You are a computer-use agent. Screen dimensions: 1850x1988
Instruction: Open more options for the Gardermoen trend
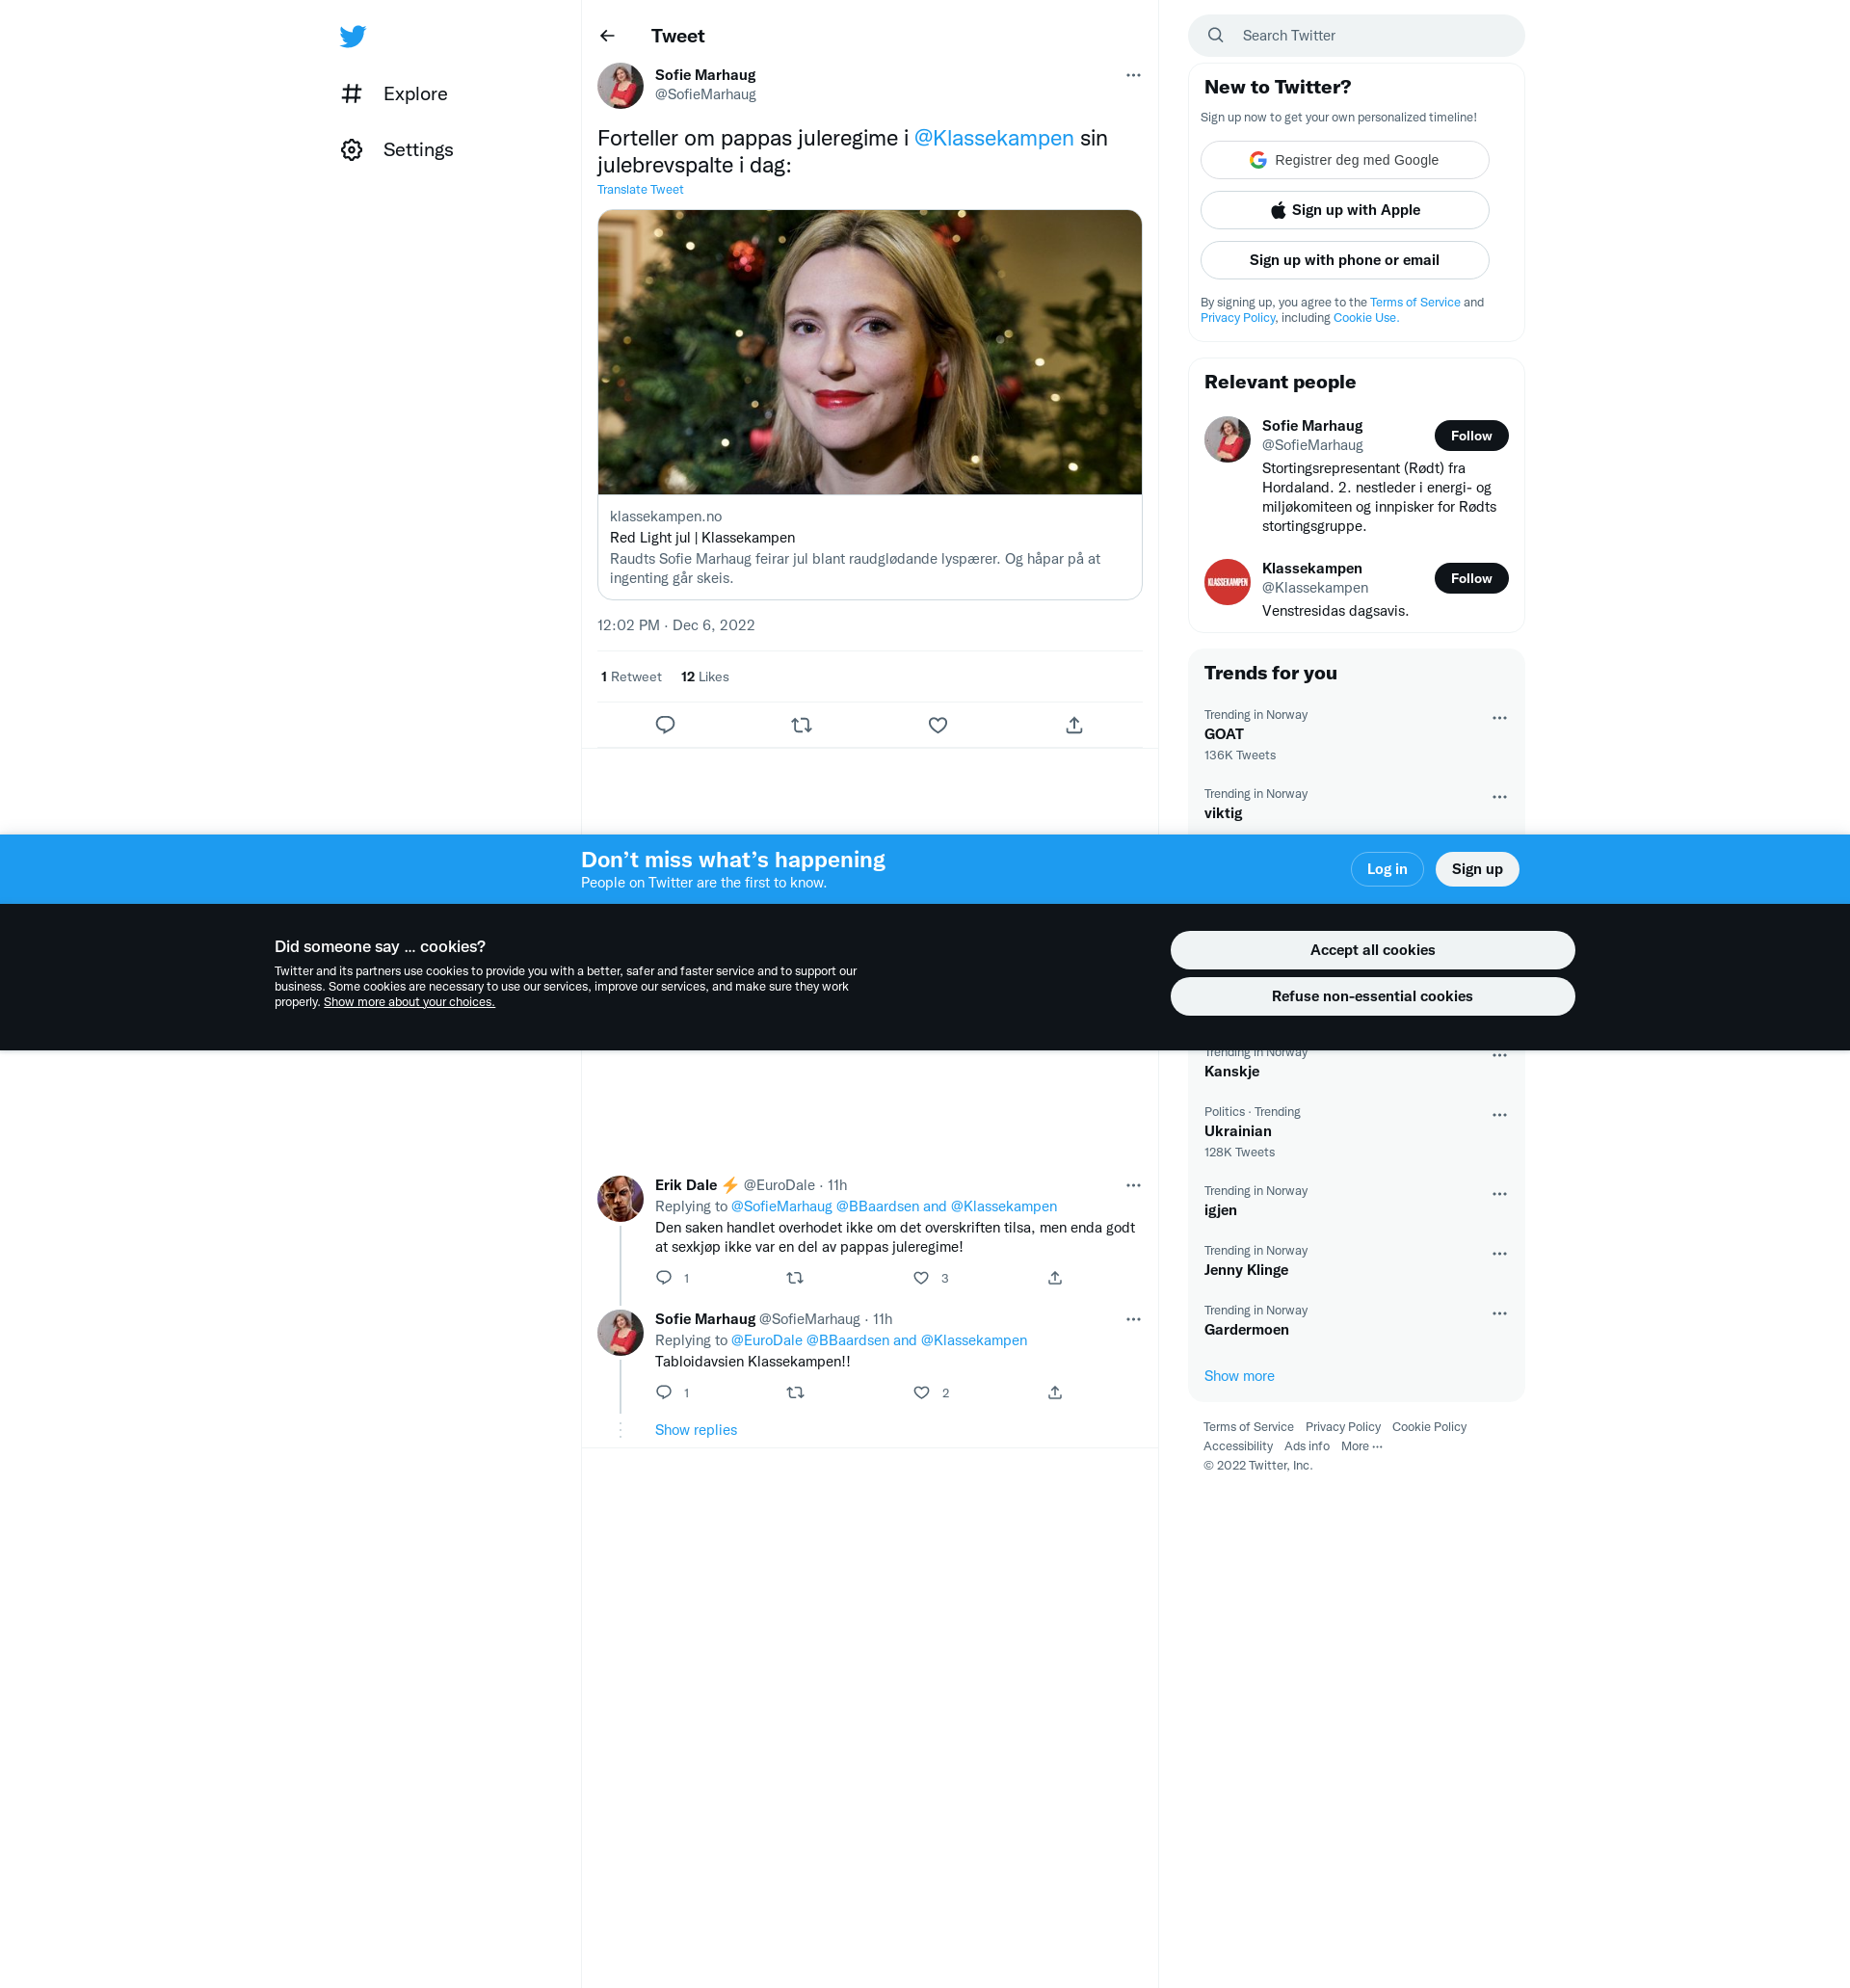pyautogui.click(x=1499, y=1314)
